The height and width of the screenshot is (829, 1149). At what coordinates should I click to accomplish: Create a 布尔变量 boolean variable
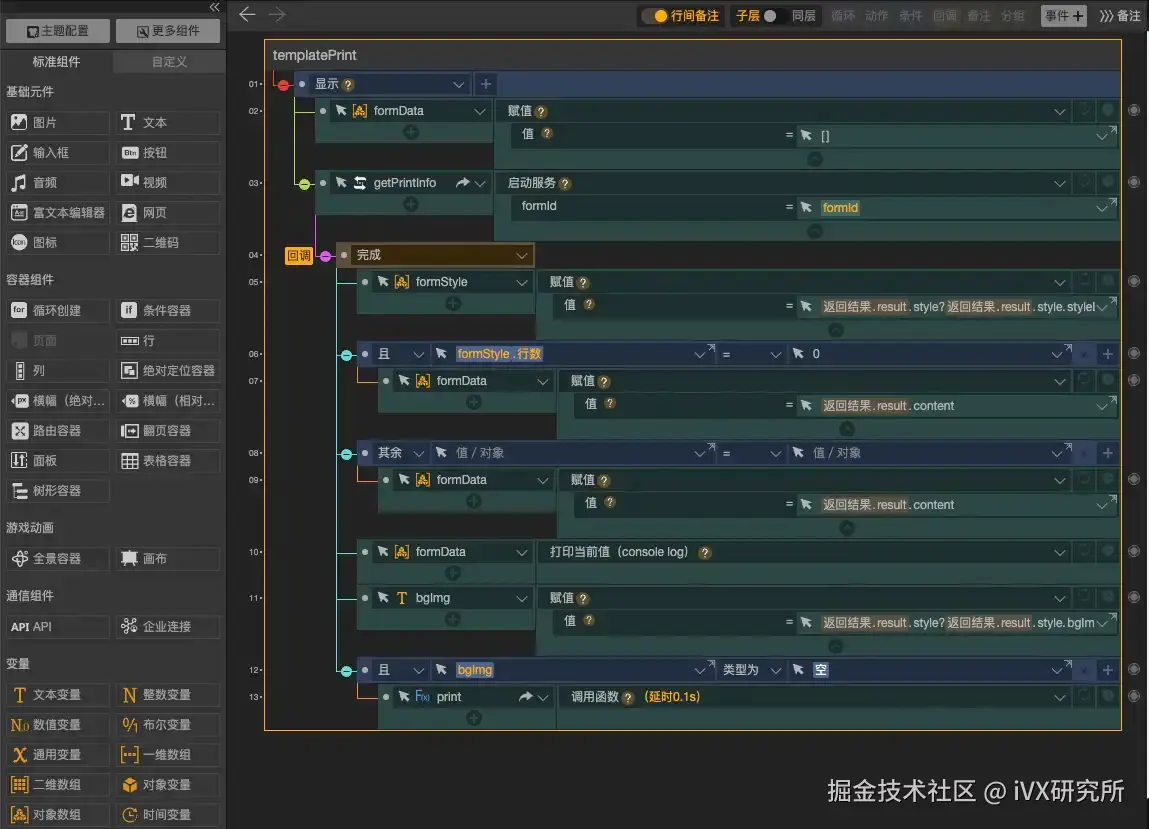tap(168, 725)
